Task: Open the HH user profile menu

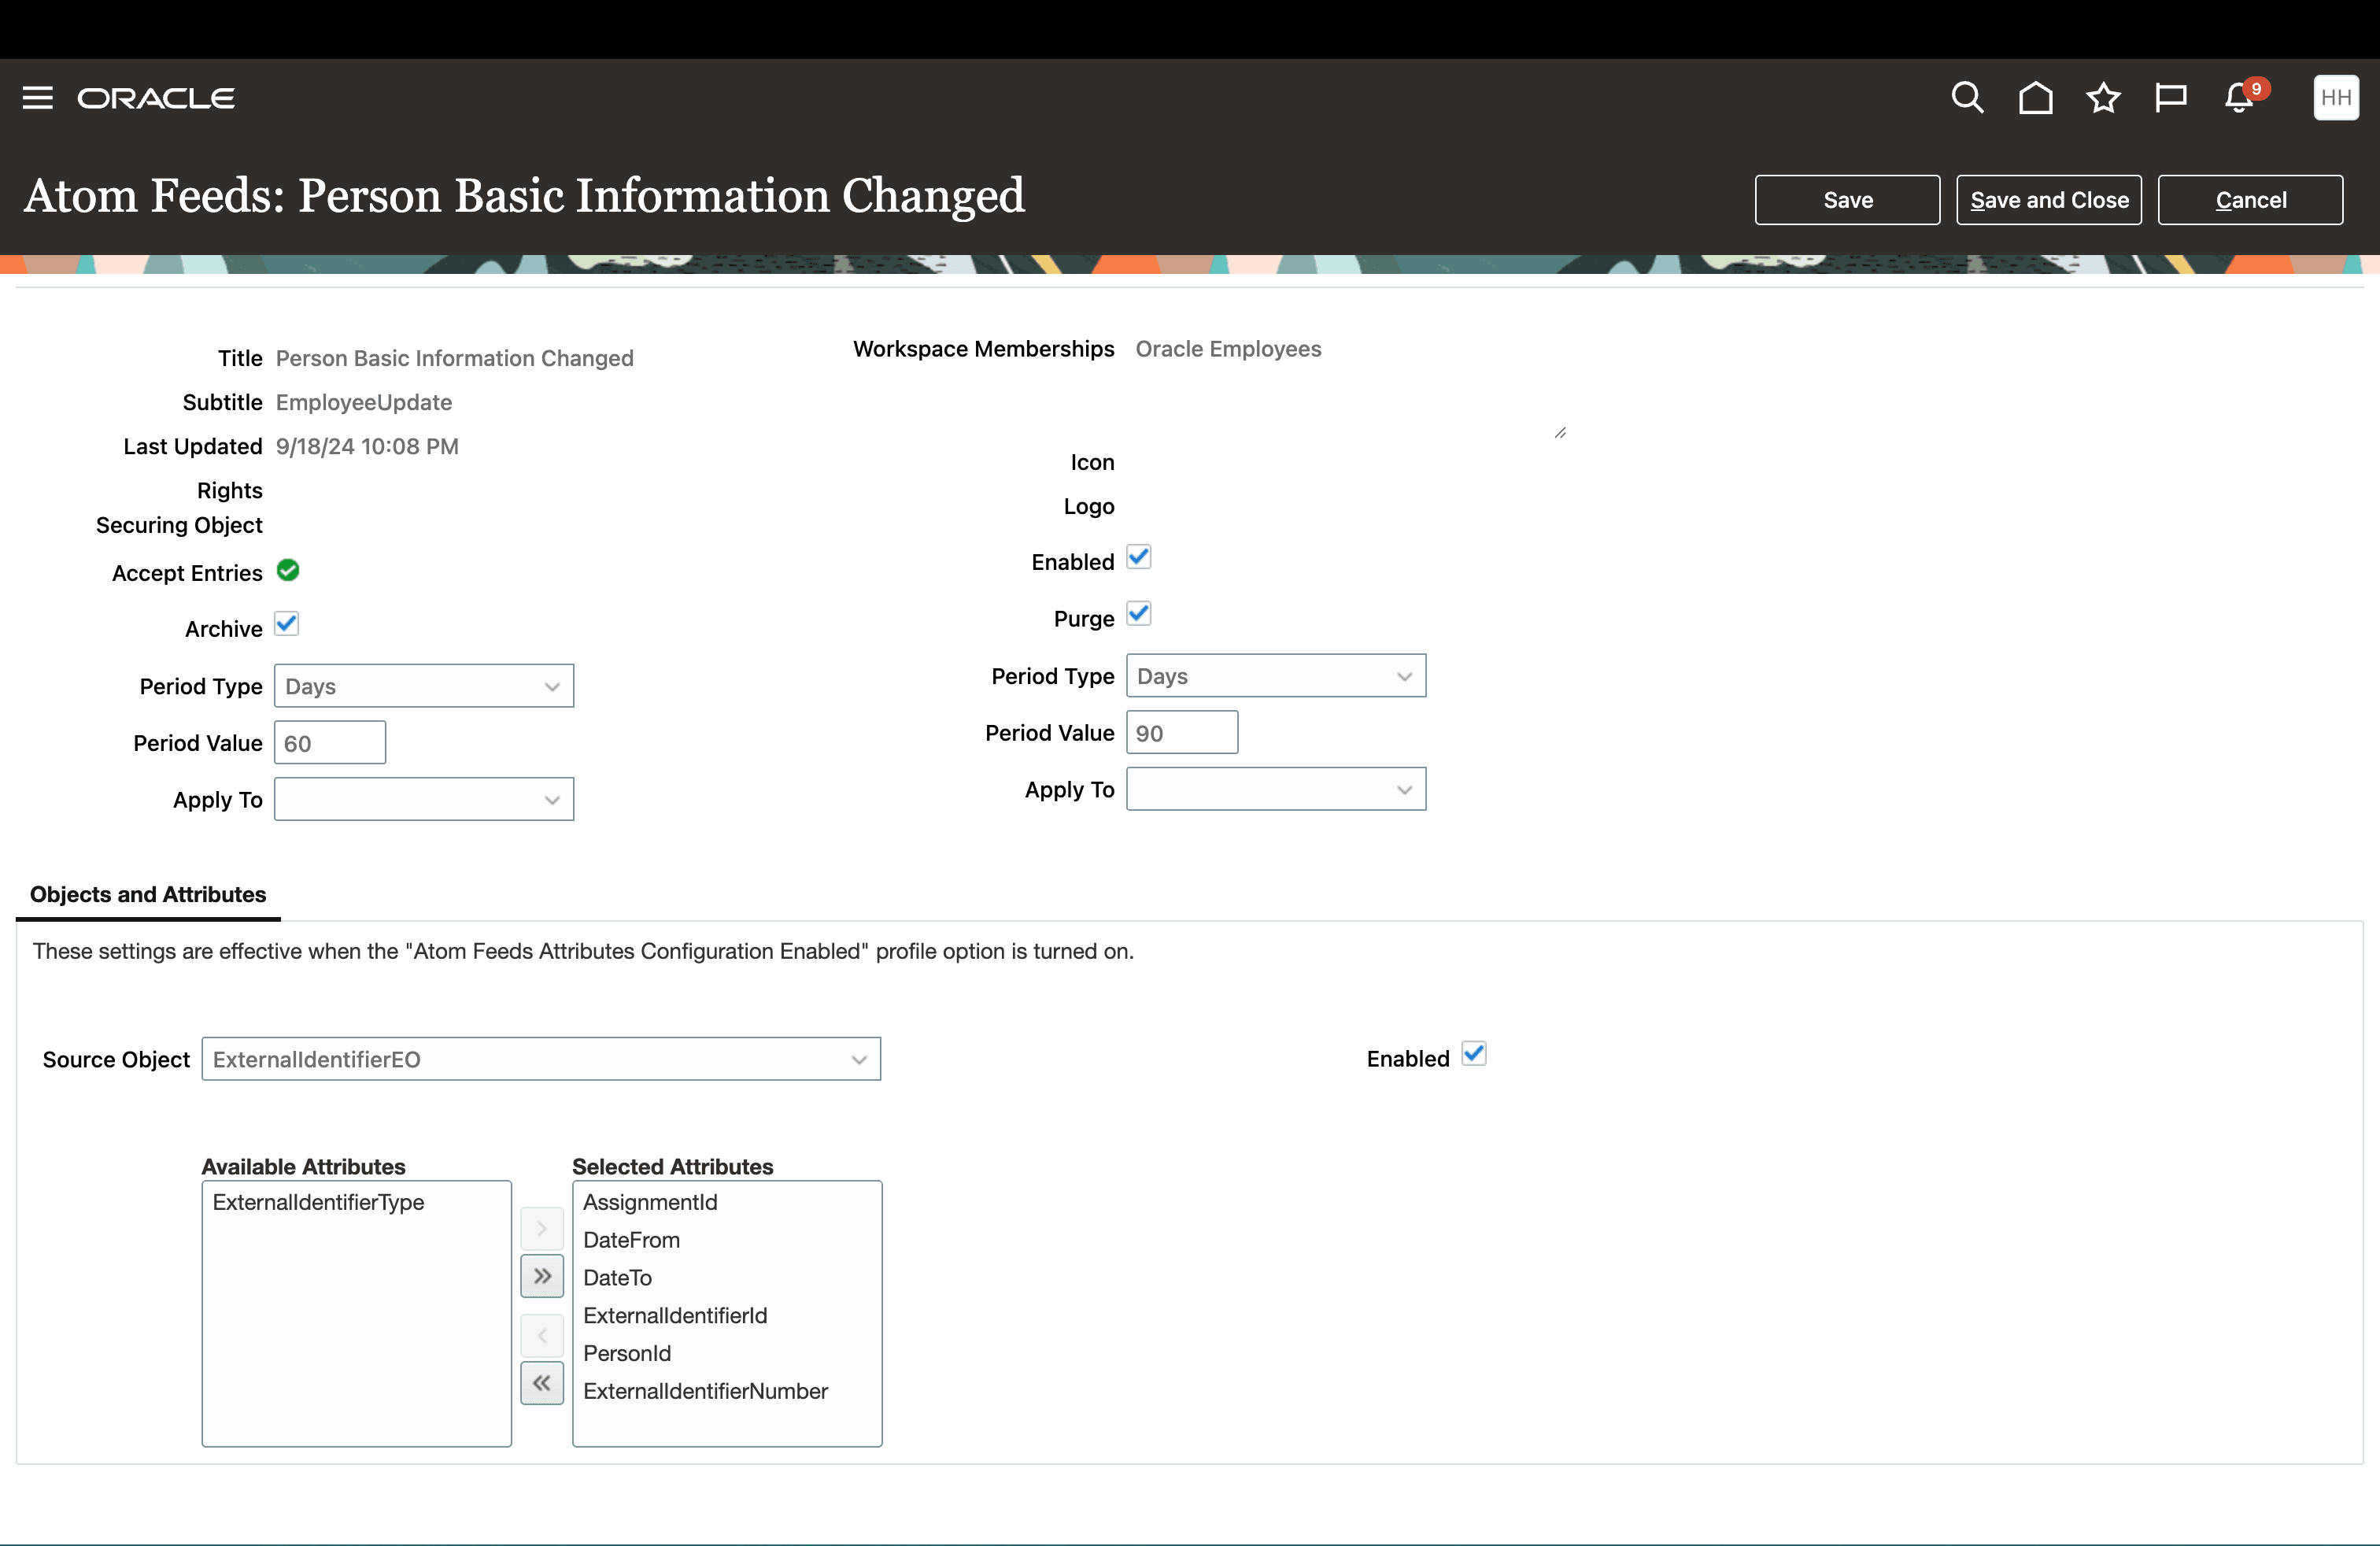Action: (2336, 97)
